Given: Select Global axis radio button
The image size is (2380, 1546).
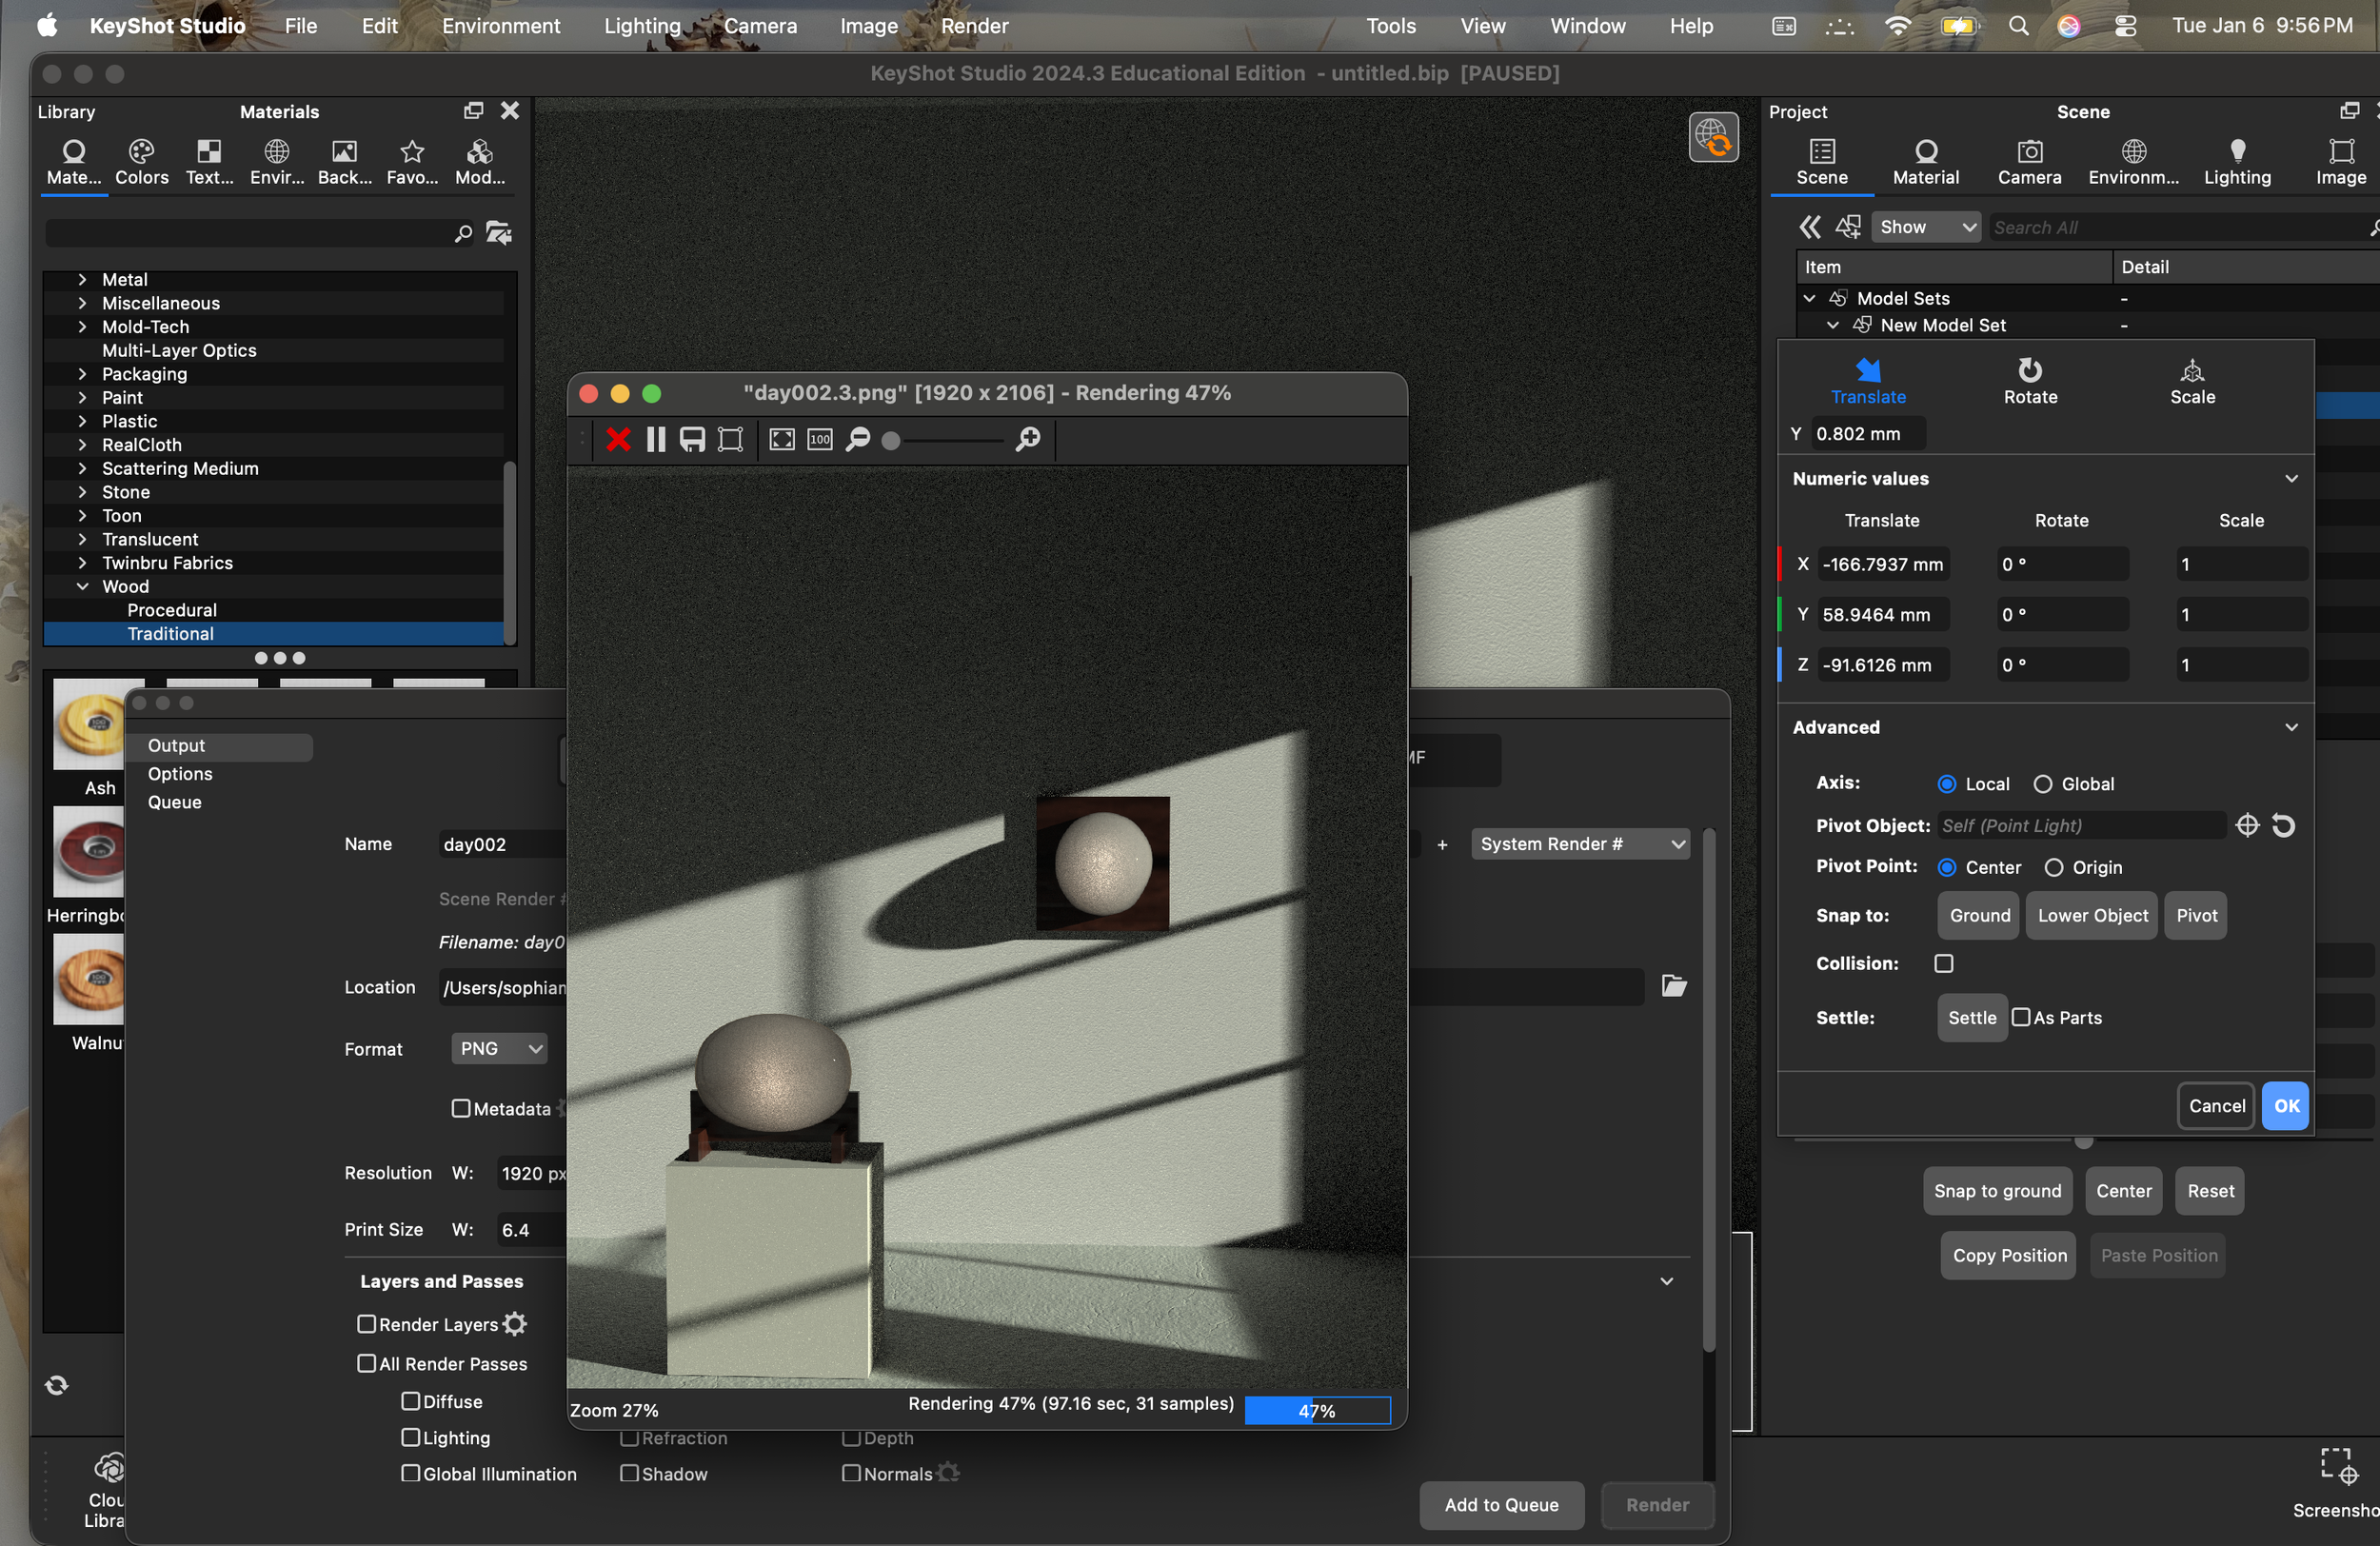Looking at the screenshot, I should click(x=2042, y=784).
